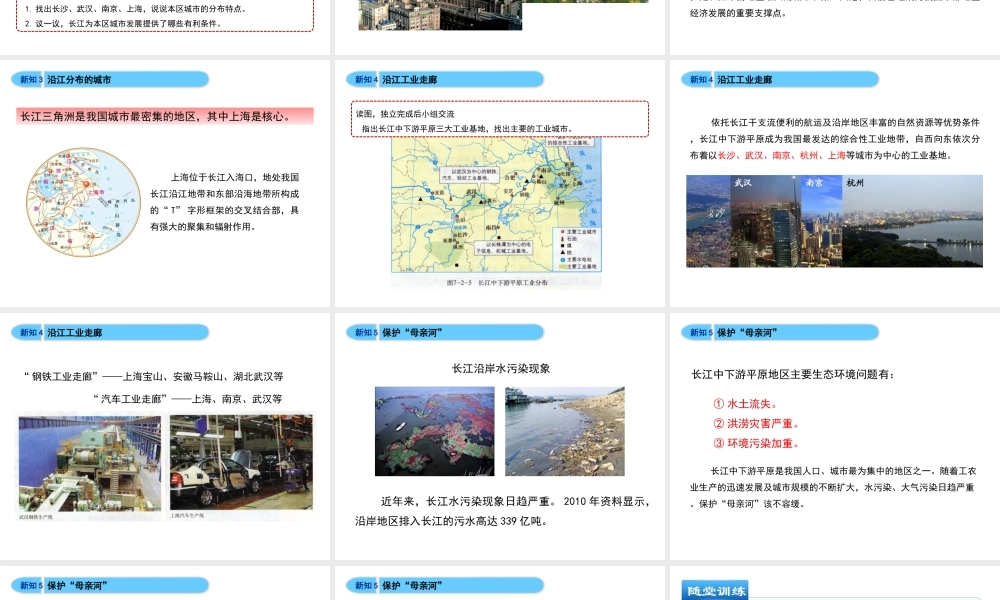
Task: Select the circular Shanghai location map
Action: [x=84, y=191]
